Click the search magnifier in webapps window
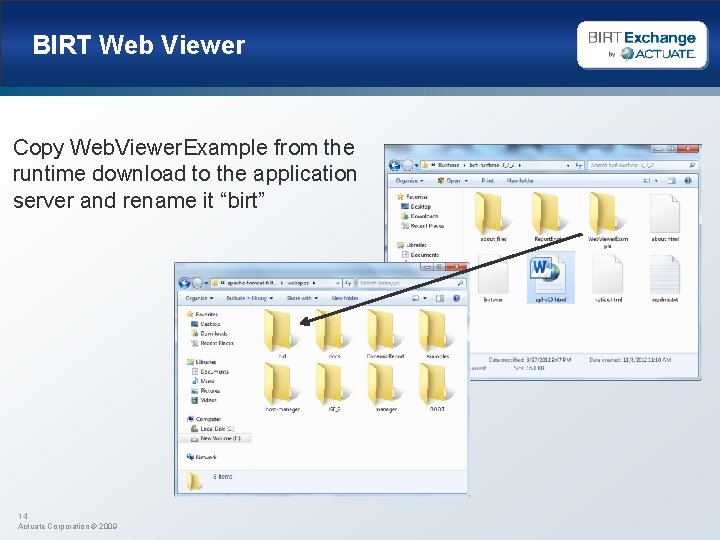 click(x=460, y=283)
